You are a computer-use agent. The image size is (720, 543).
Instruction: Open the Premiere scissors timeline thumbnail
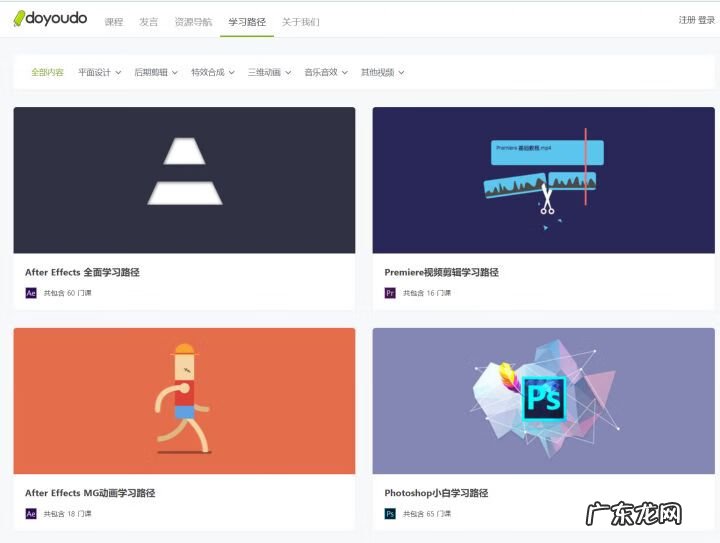click(x=544, y=180)
